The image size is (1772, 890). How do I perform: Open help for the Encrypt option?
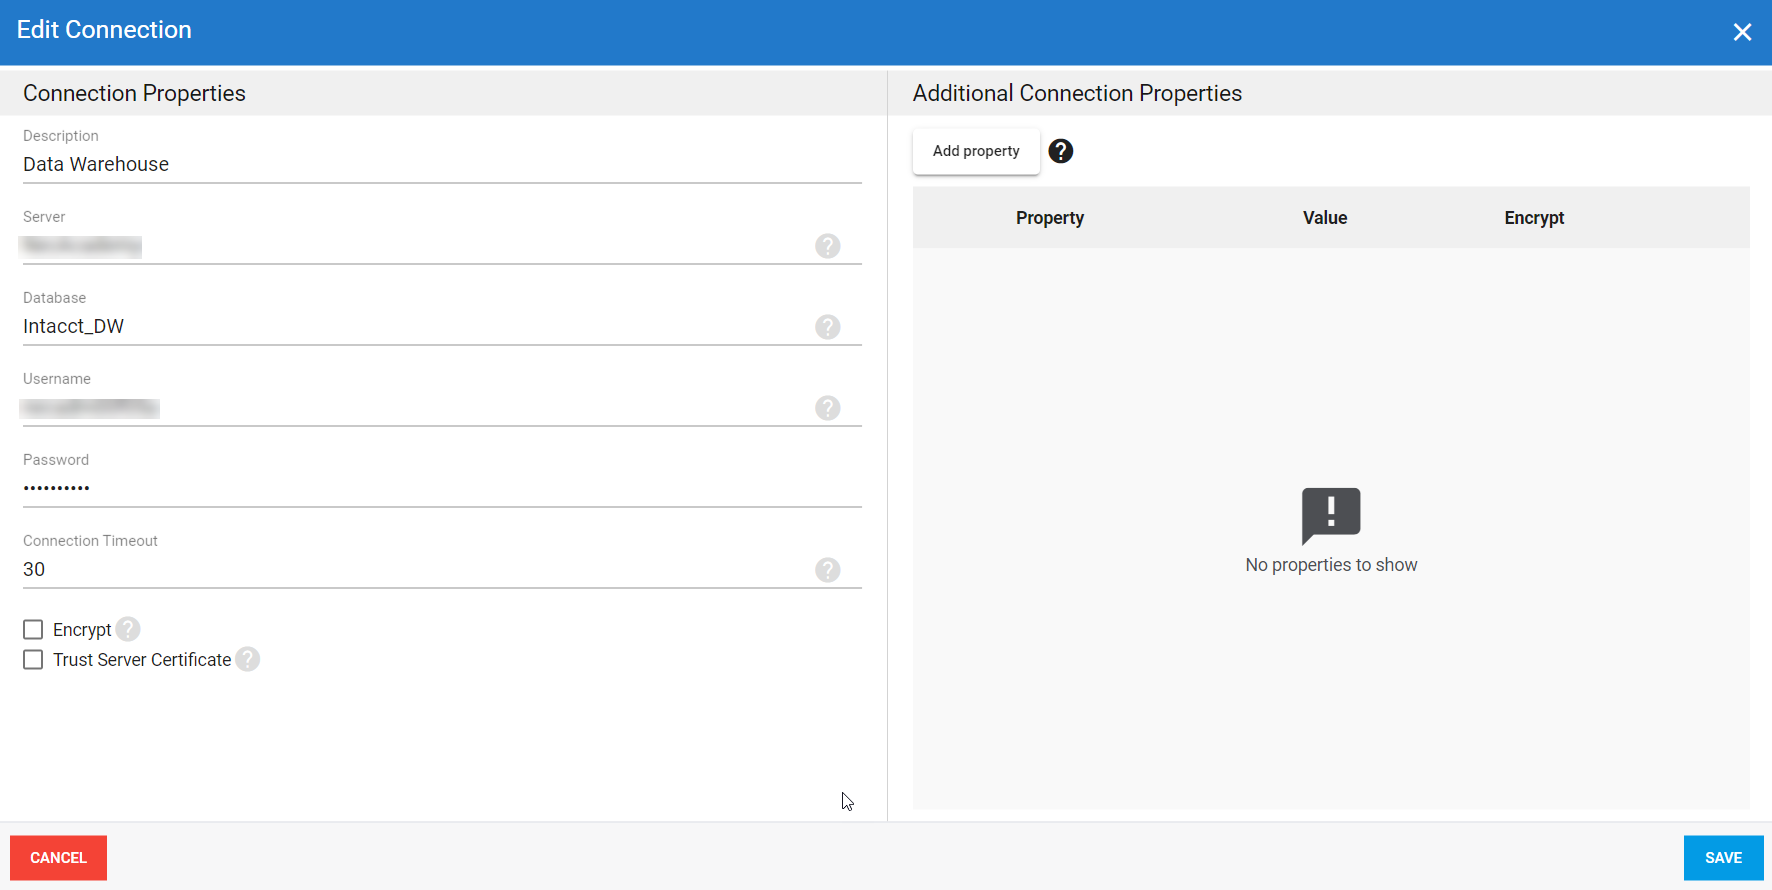point(128,629)
